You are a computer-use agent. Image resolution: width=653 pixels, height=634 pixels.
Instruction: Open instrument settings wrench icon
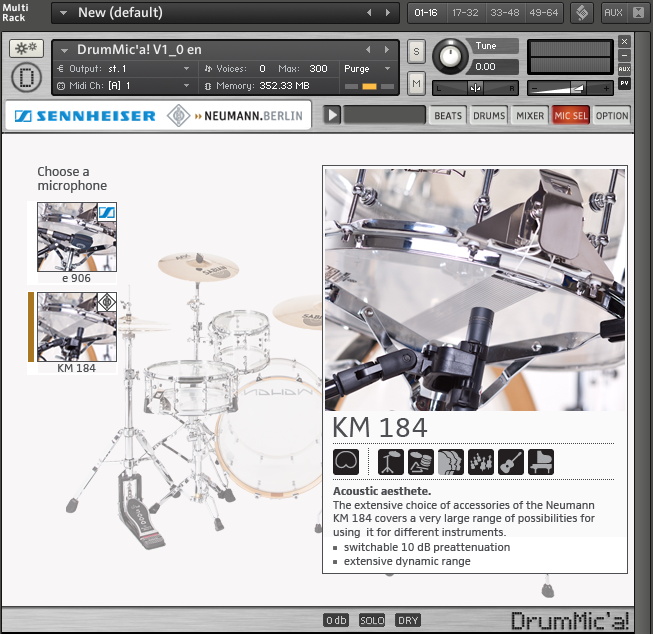click(x=26, y=49)
